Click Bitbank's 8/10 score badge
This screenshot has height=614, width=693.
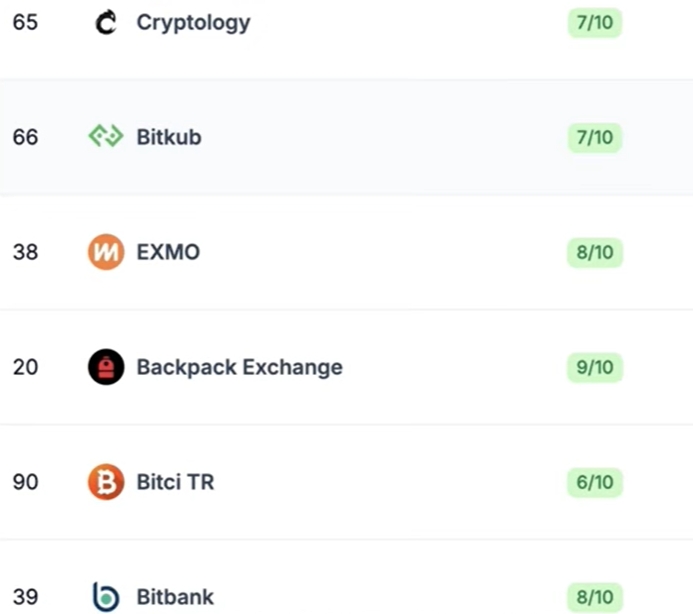pos(595,597)
